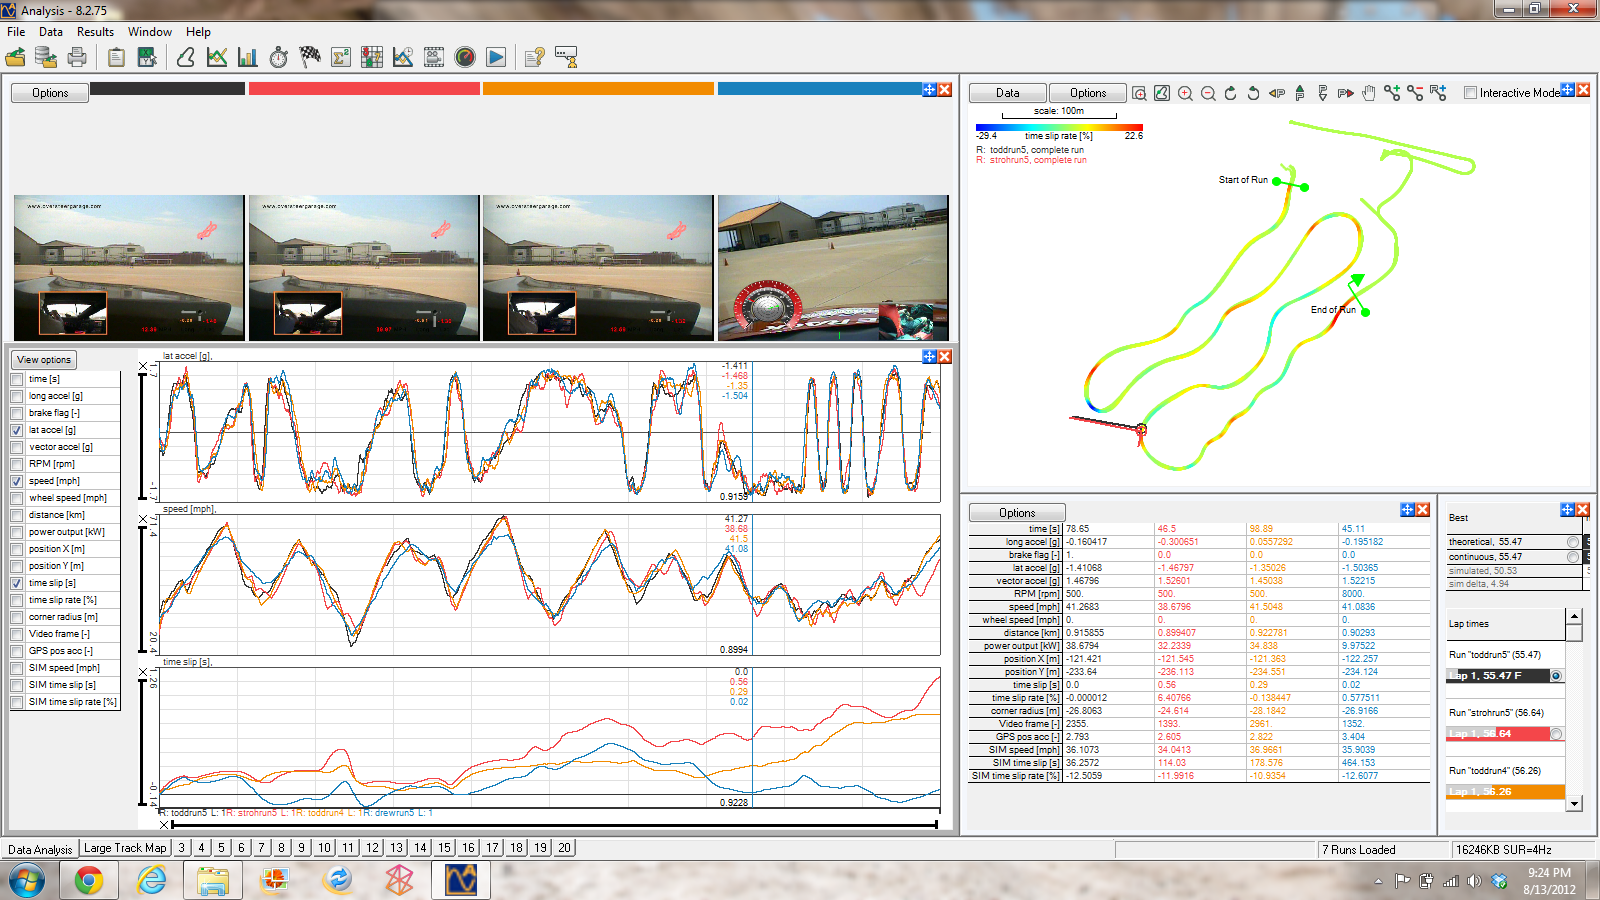Select the strohrun5 Lap 1 radio button
Screen dimensions: 1600x900
[1556, 734]
